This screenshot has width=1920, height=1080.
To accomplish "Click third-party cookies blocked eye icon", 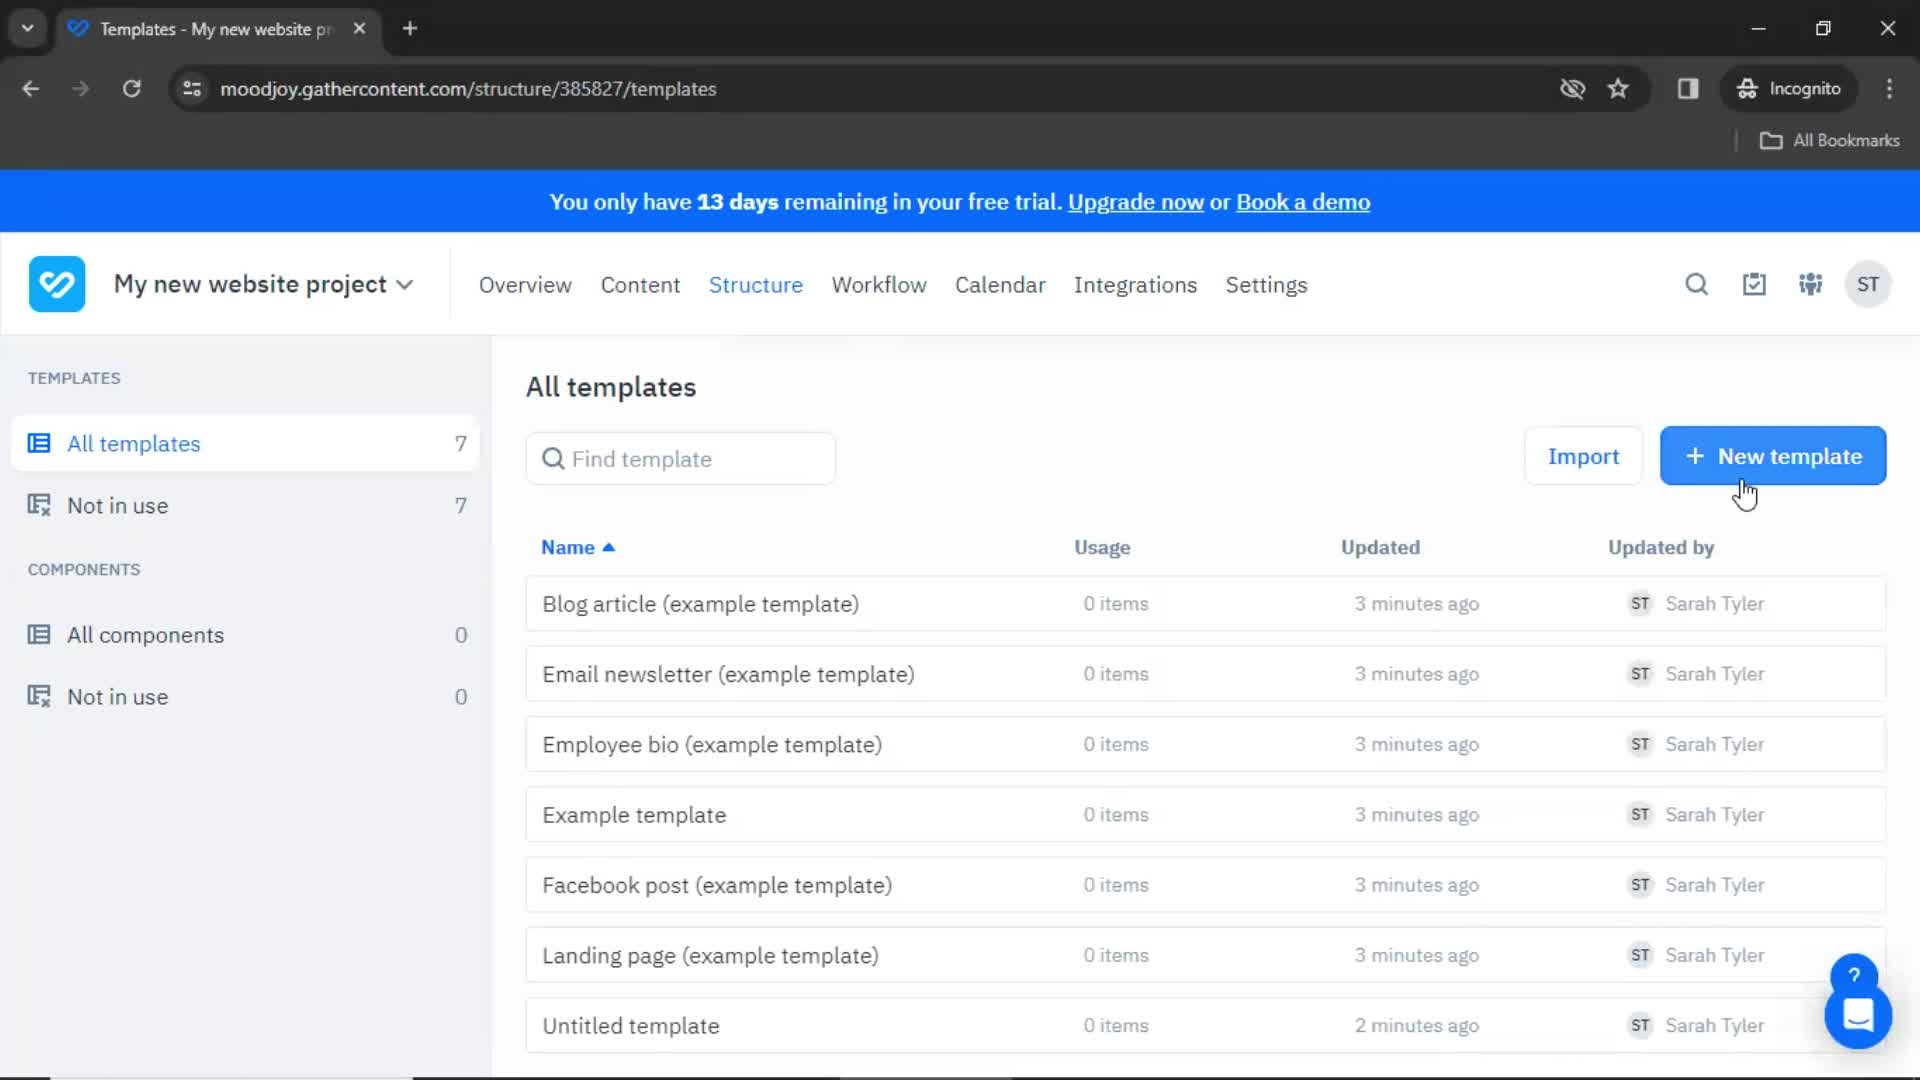I will point(1572,89).
